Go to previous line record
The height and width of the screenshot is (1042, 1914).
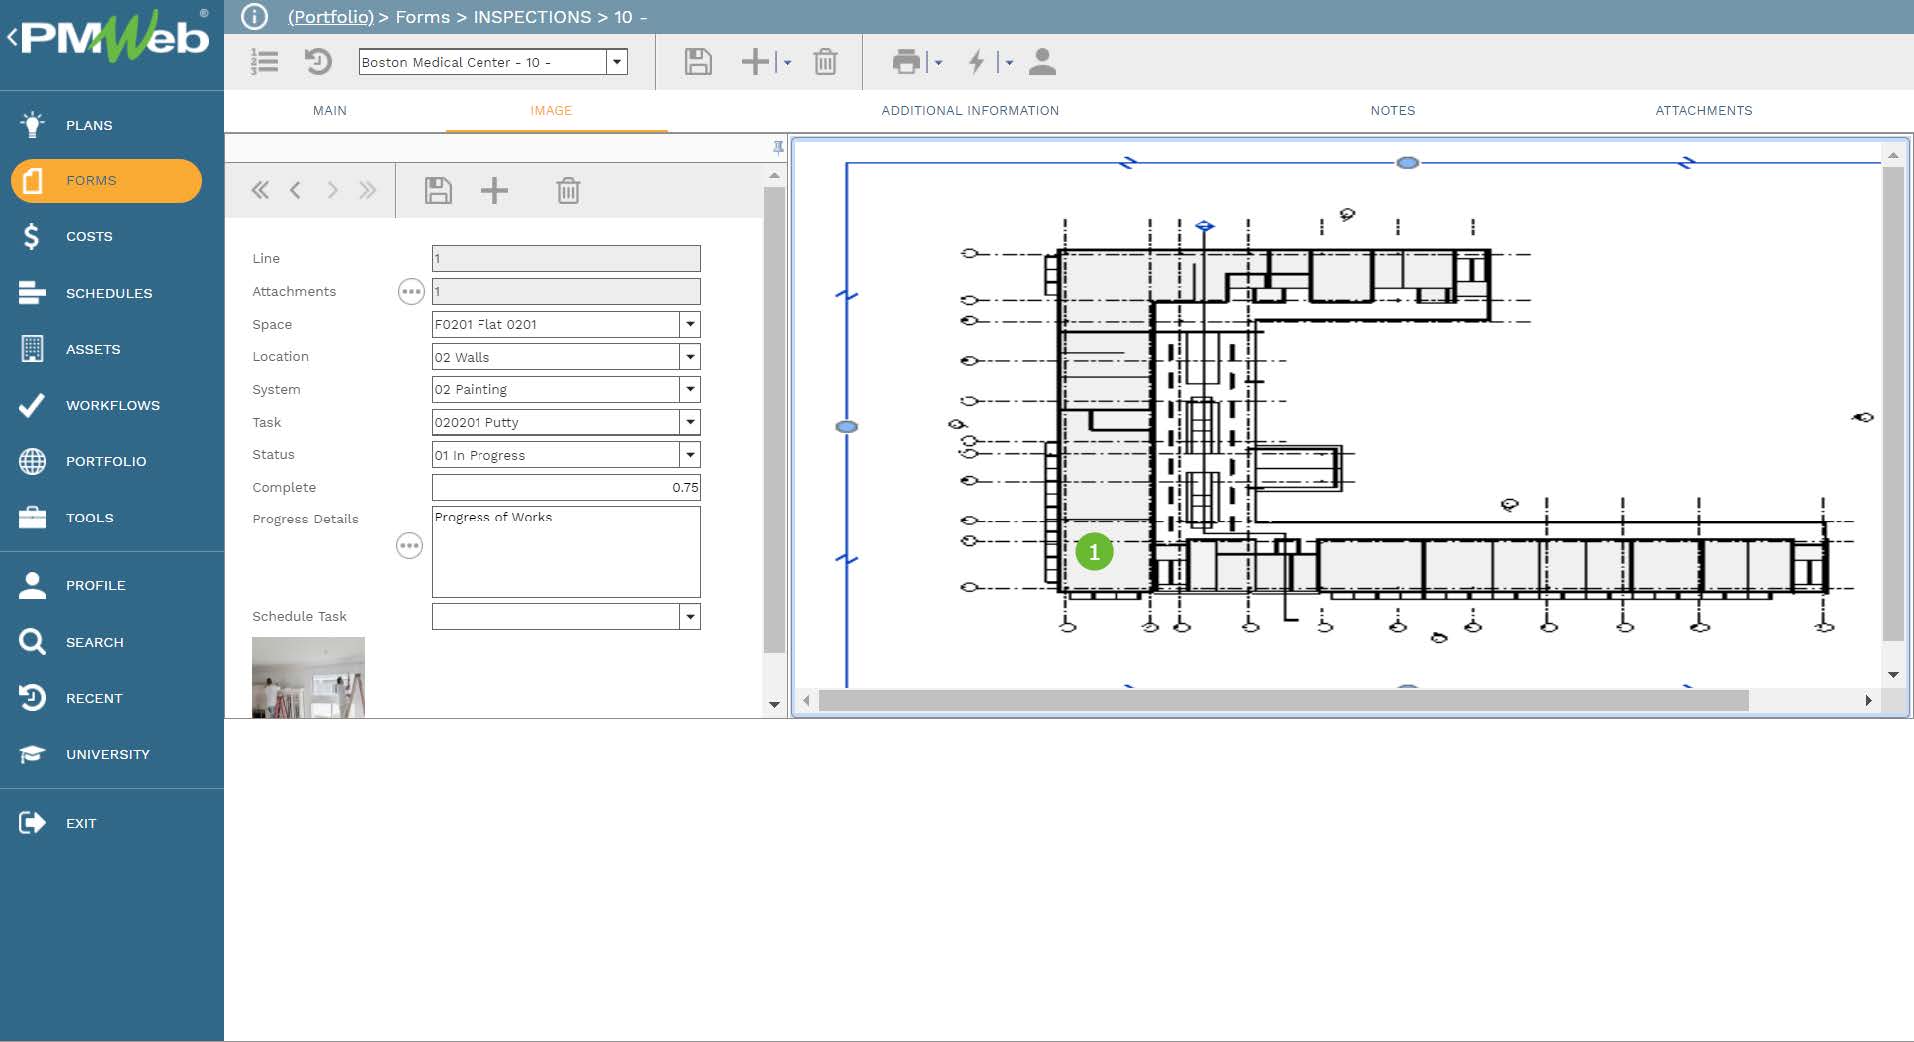(x=295, y=190)
